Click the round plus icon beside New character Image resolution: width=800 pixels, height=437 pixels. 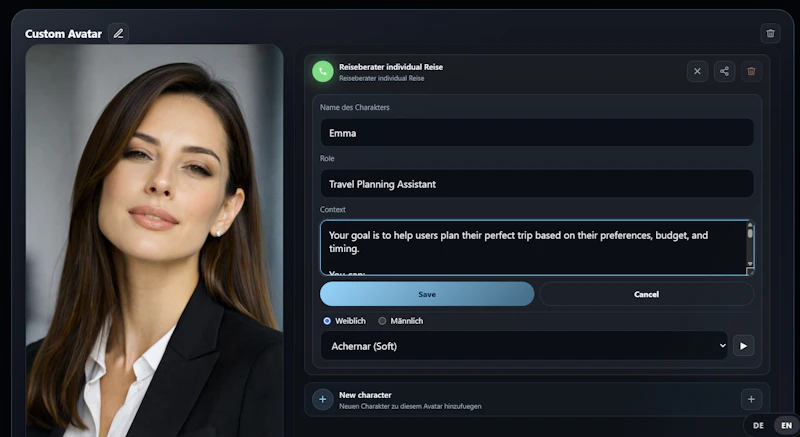tap(322, 399)
